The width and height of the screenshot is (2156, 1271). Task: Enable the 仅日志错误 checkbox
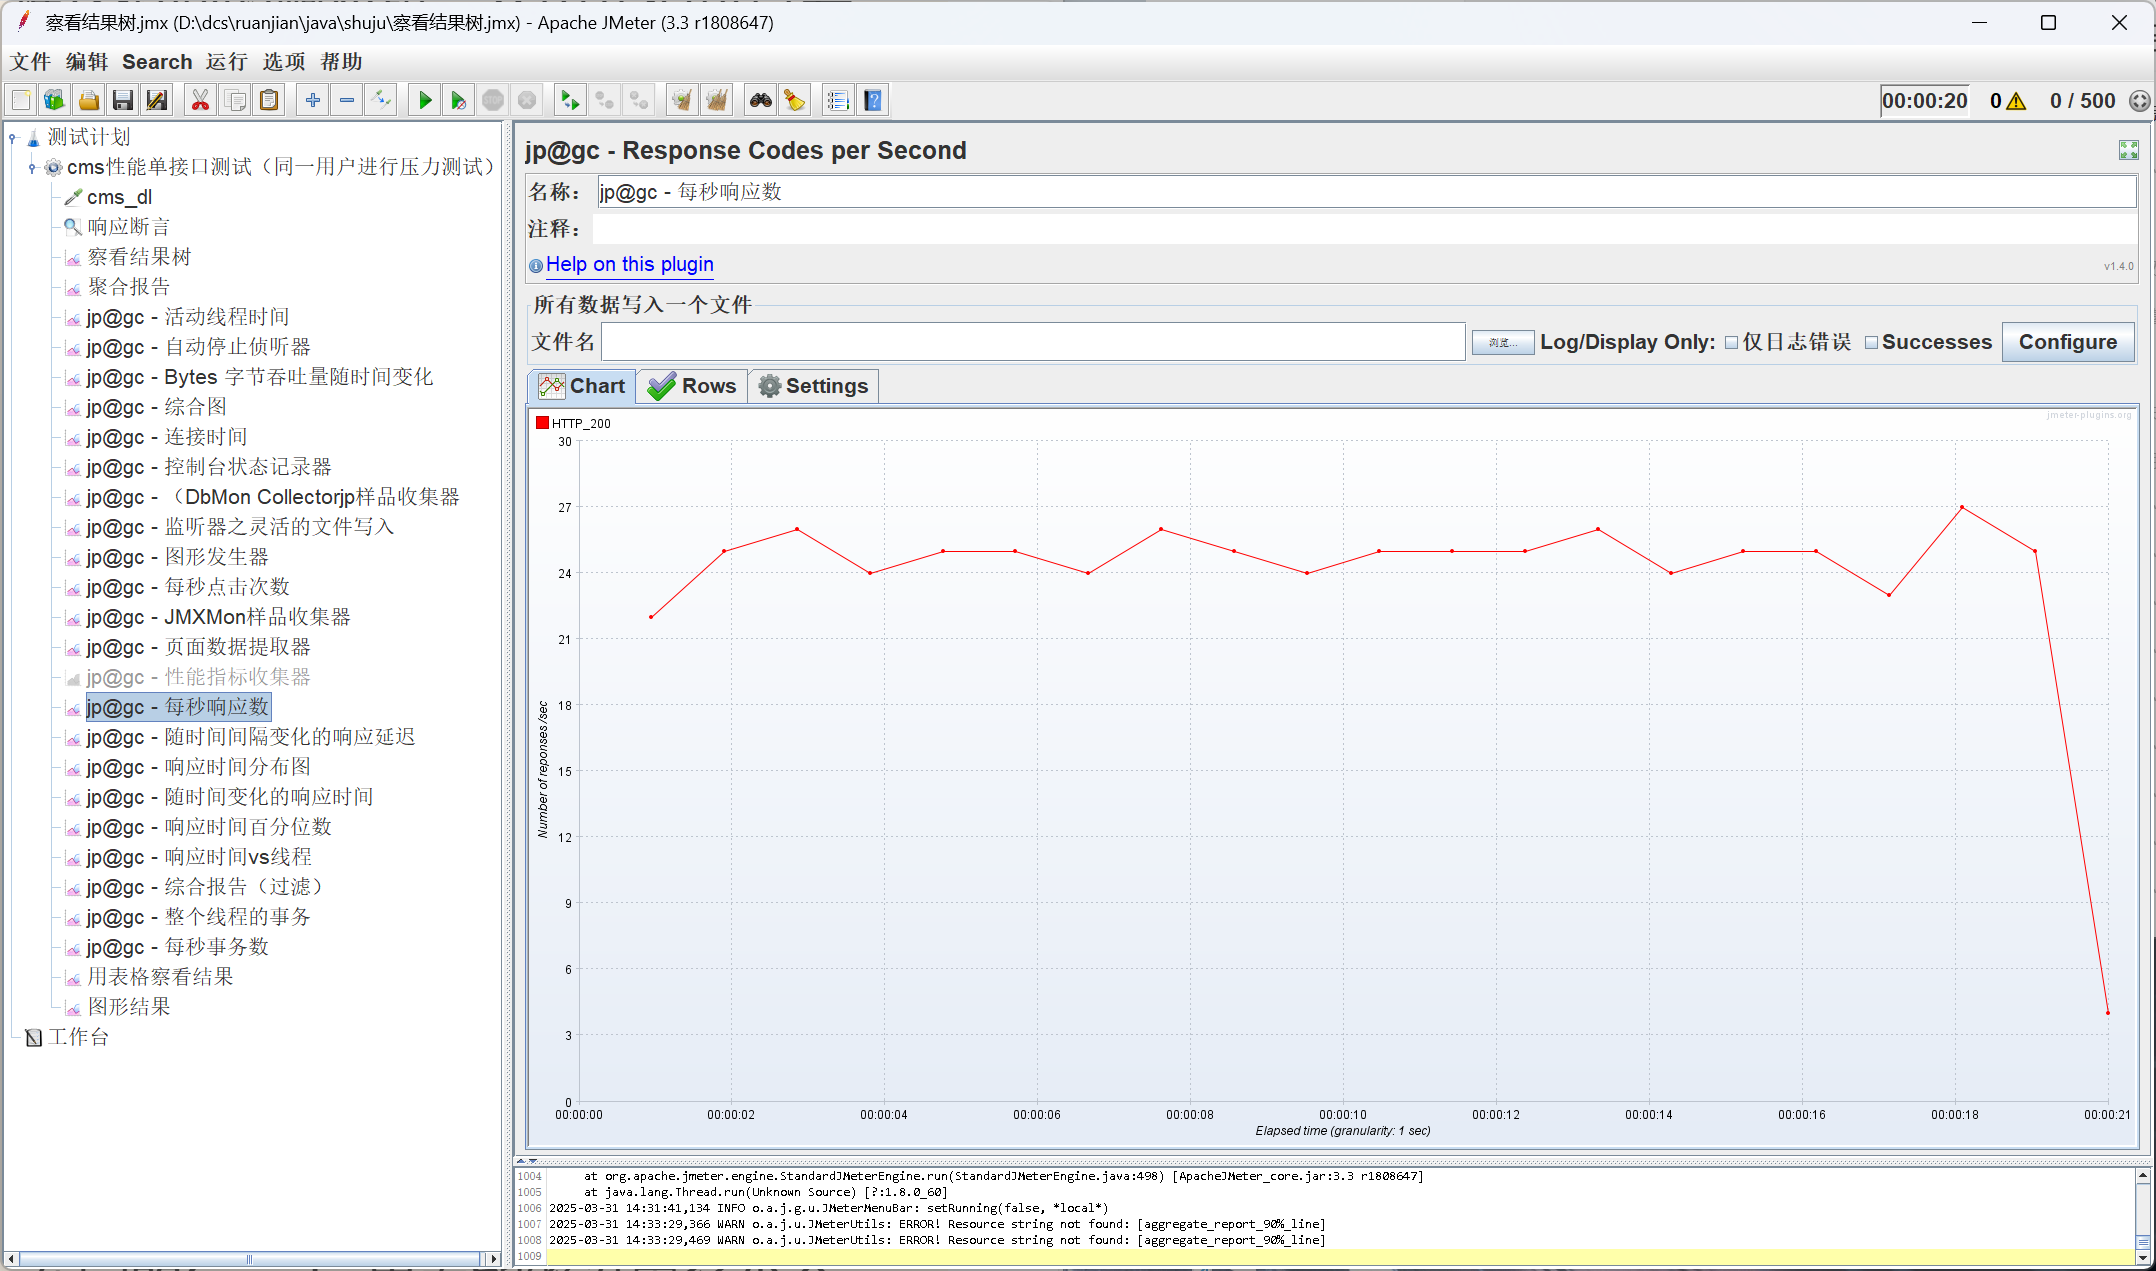1732,343
